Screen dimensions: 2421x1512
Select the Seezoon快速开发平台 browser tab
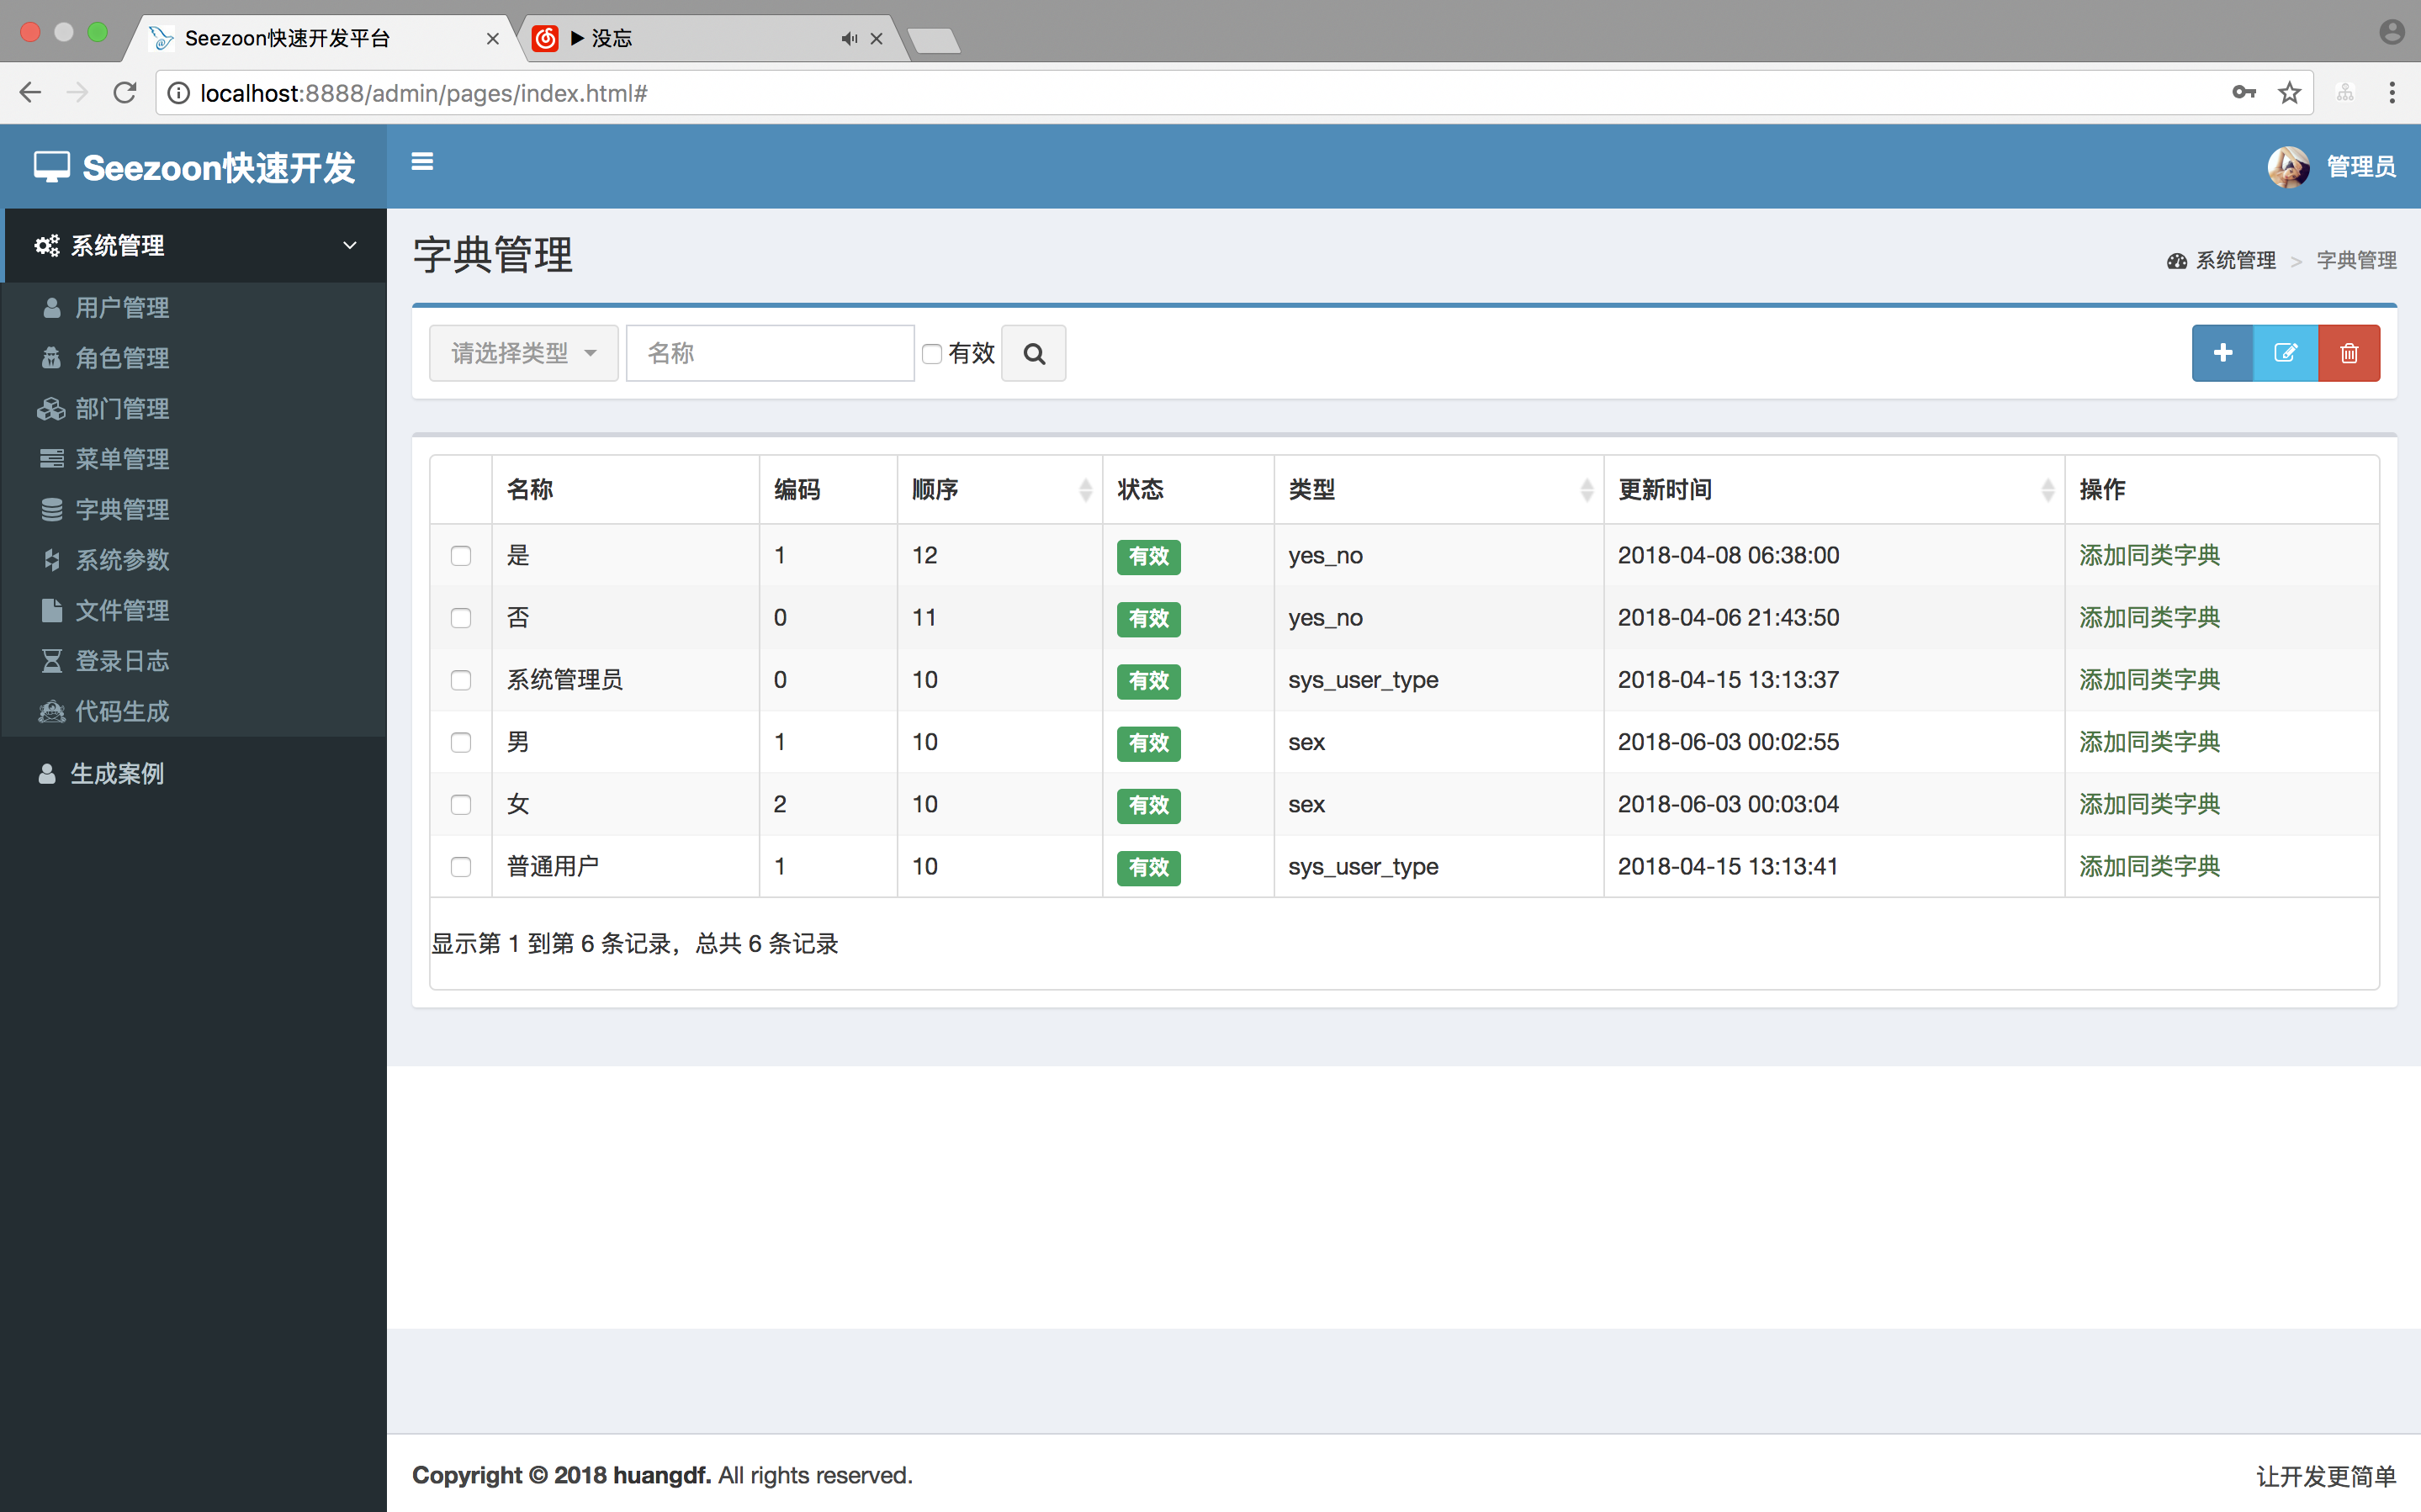(x=320, y=38)
